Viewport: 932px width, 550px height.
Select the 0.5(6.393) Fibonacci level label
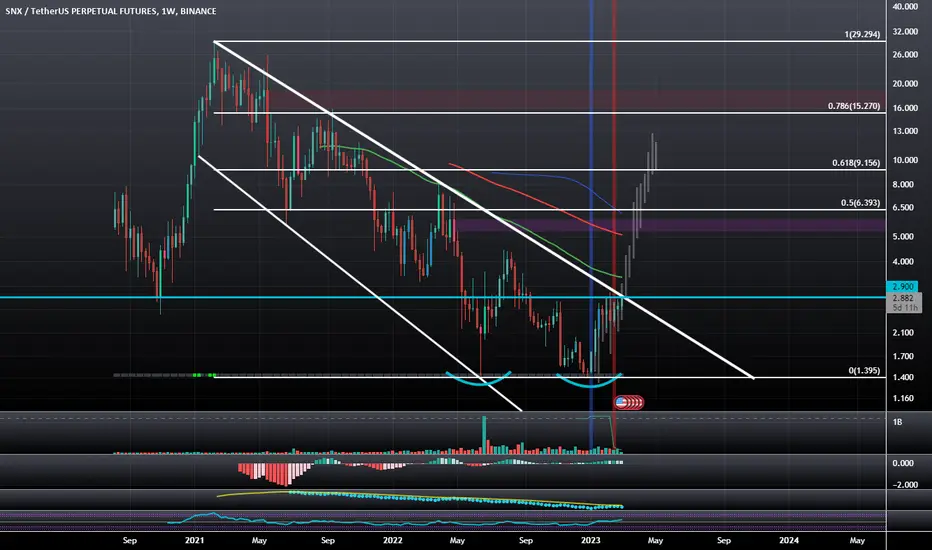click(x=860, y=203)
